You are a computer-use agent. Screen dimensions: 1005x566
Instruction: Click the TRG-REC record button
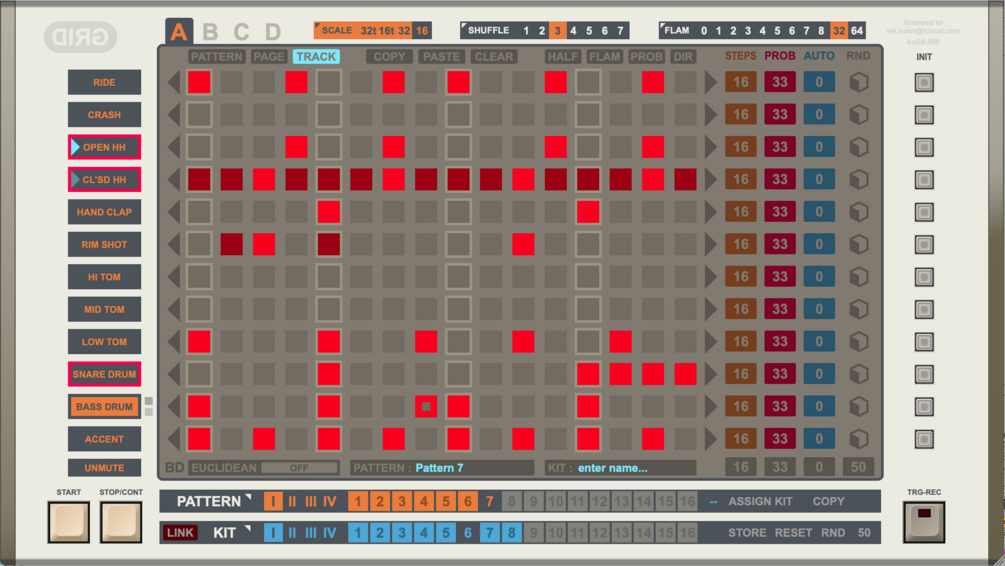(924, 522)
